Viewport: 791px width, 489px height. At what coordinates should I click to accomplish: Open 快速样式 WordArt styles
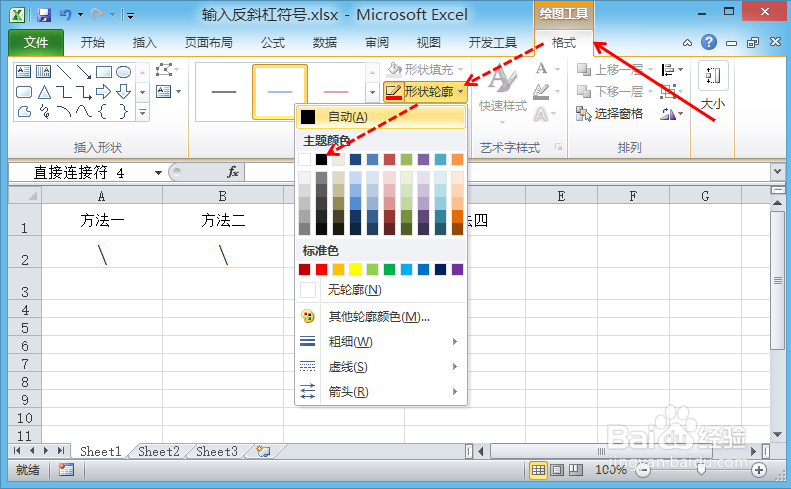pyautogui.click(x=502, y=92)
